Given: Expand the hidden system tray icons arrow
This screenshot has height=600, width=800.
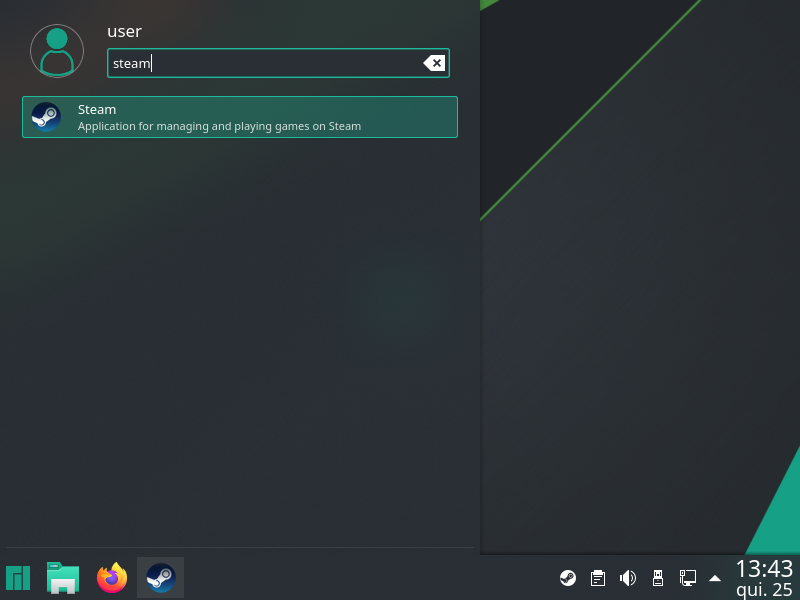Looking at the screenshot, I should [715, 578].
